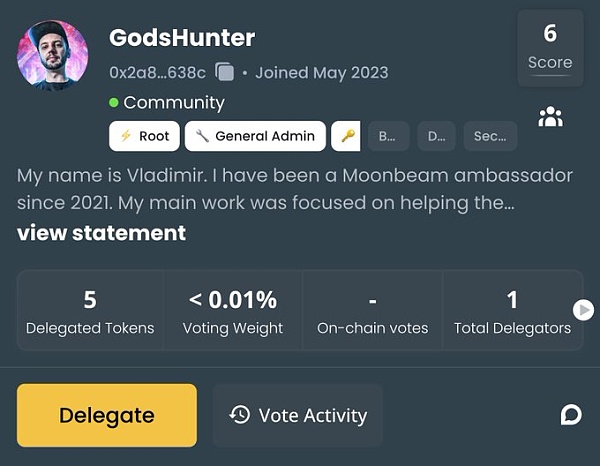Click the delegators group icon under Score

[550, 117]
